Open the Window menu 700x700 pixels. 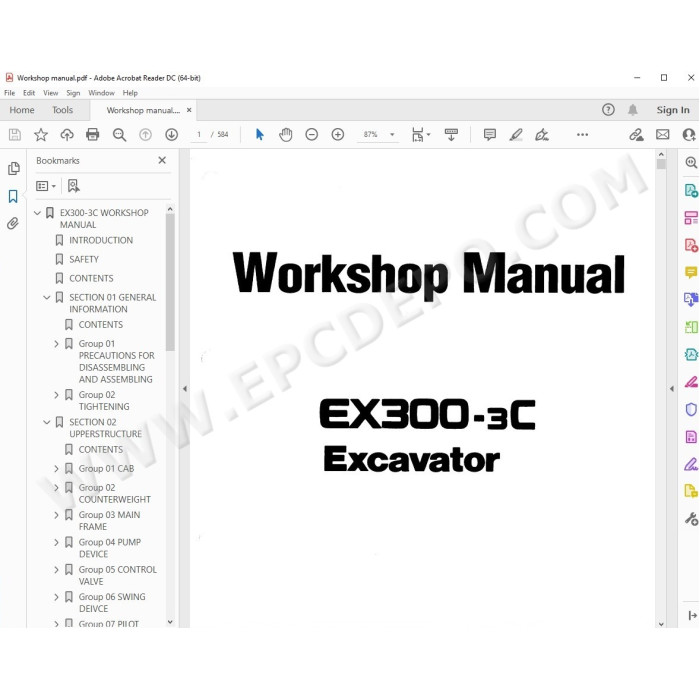click(x=101, y=93)
